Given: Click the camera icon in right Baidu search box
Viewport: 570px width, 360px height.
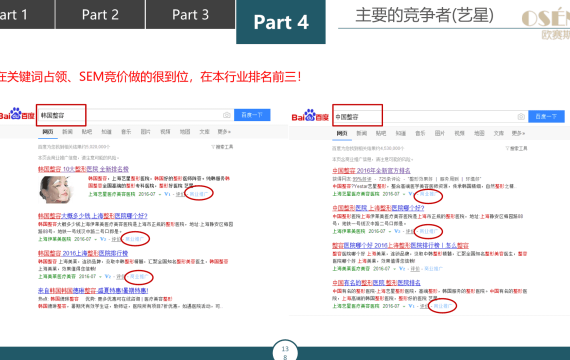Looking at the screenshot, I should pyautogui.click(x=521, y=116).
